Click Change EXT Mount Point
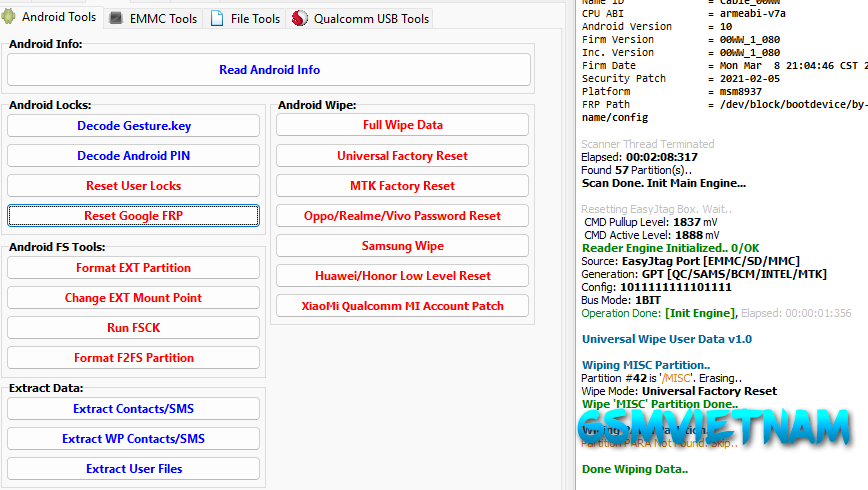The width and height of the screenshot is (868, 490). (133, 298)
